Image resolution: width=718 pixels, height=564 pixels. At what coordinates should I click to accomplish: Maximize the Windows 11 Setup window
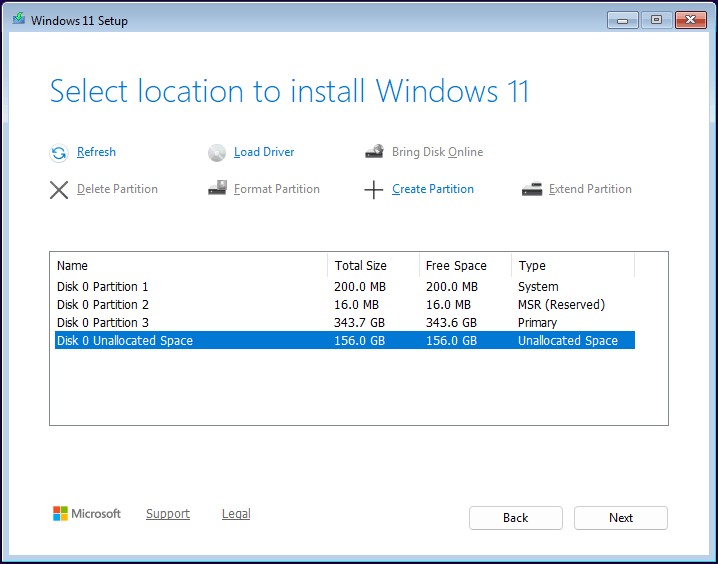[x=656, y=20]
